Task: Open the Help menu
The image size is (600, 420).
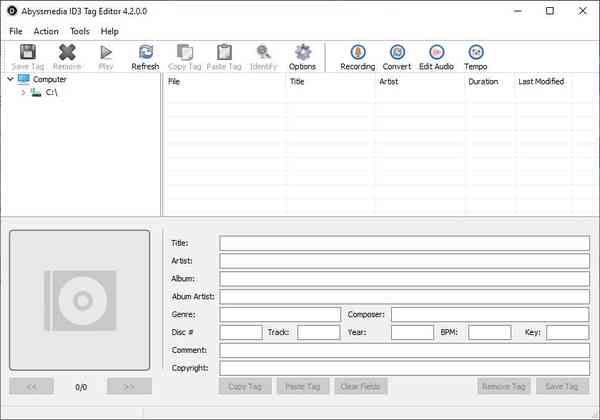Action: coord(109,31)
